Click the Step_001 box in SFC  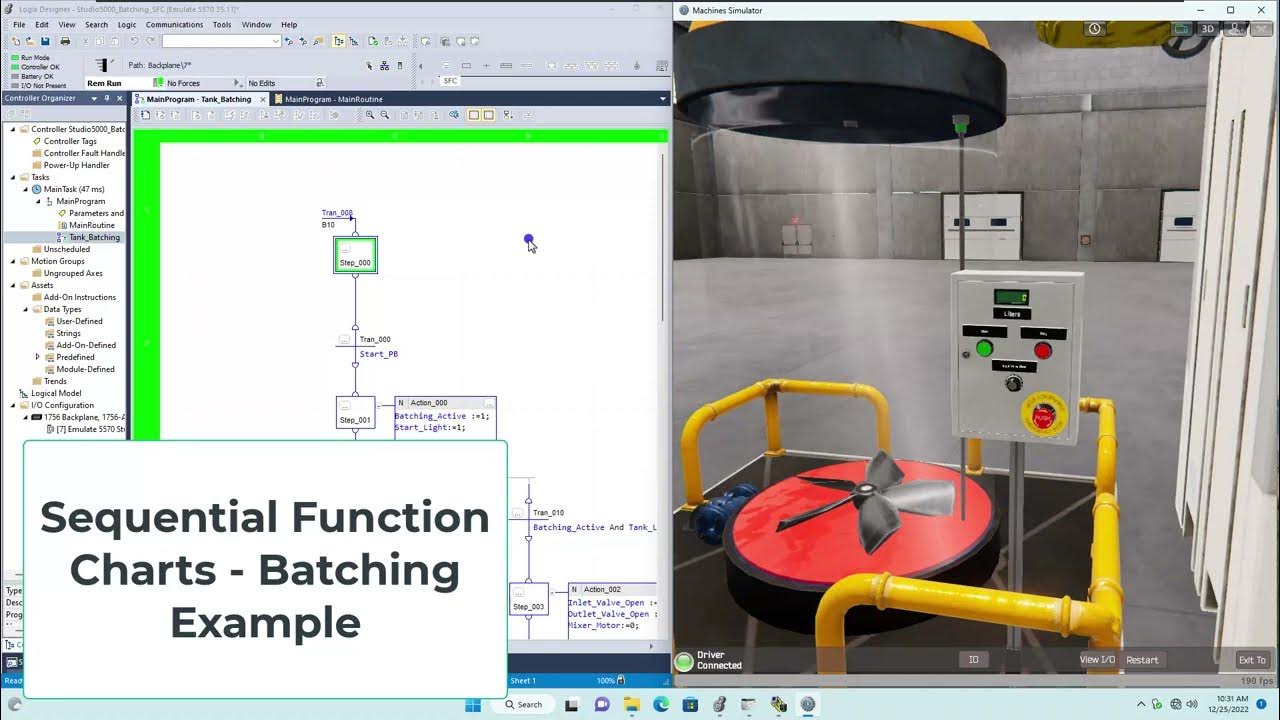355,412
